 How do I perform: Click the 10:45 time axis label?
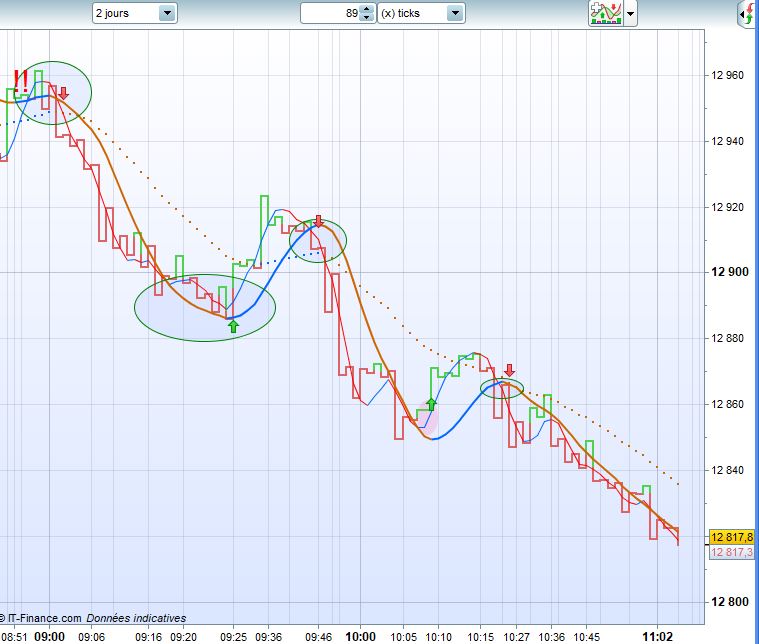[x=587, y=637]
